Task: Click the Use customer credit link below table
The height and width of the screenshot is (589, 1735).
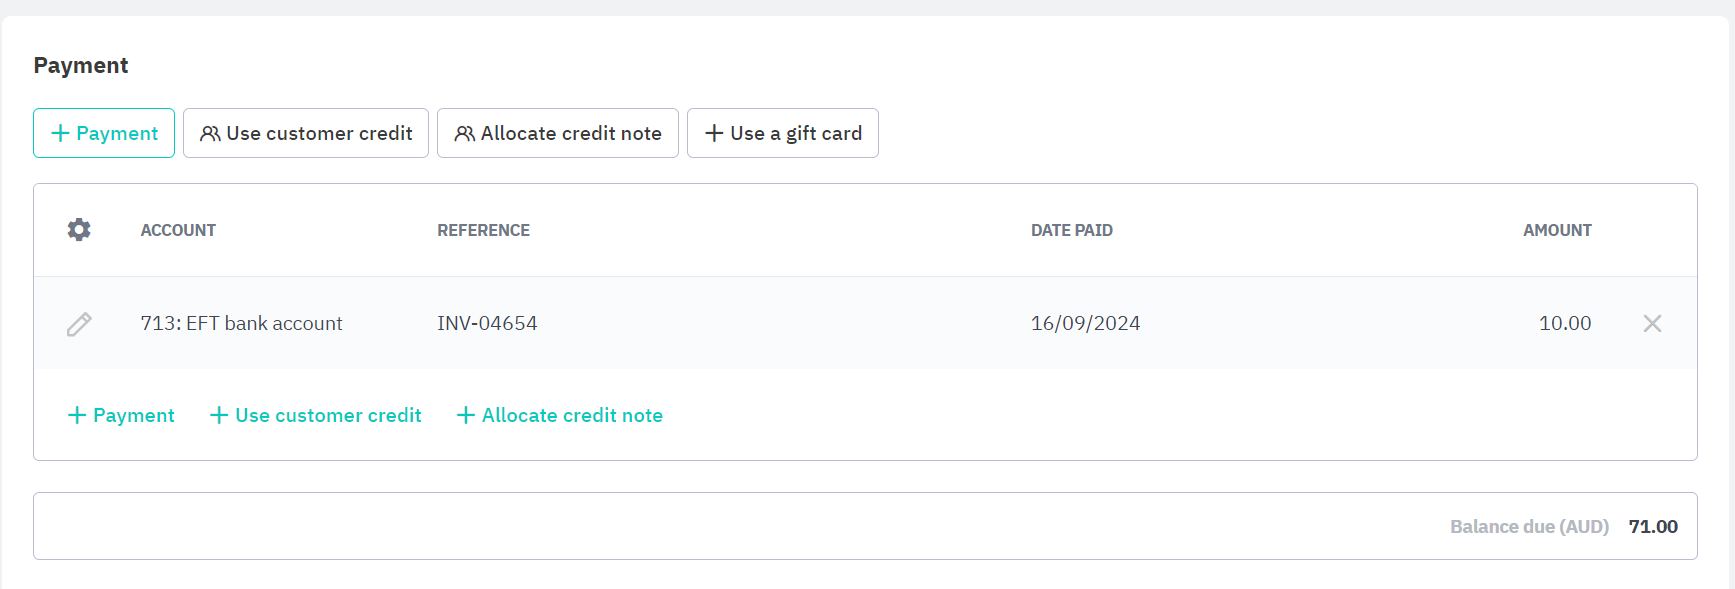Action: (x=328, y=415)
